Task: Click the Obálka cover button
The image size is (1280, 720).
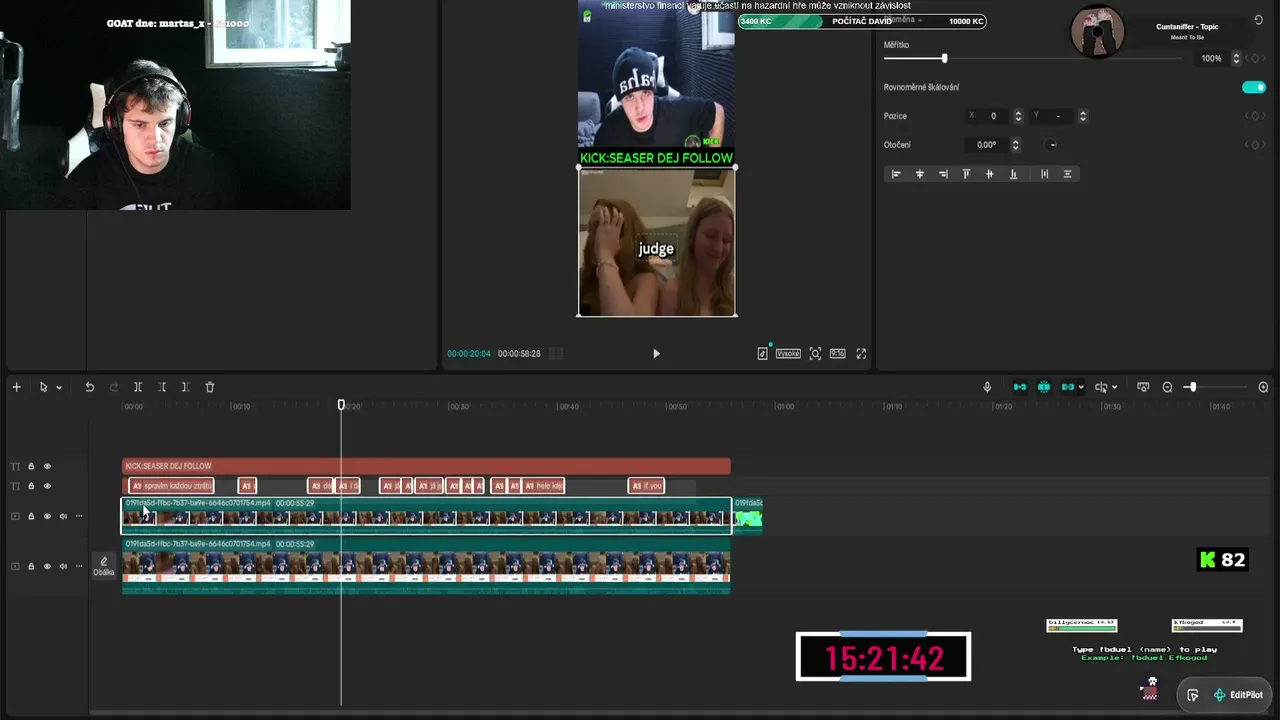Action: click(103, 566)
